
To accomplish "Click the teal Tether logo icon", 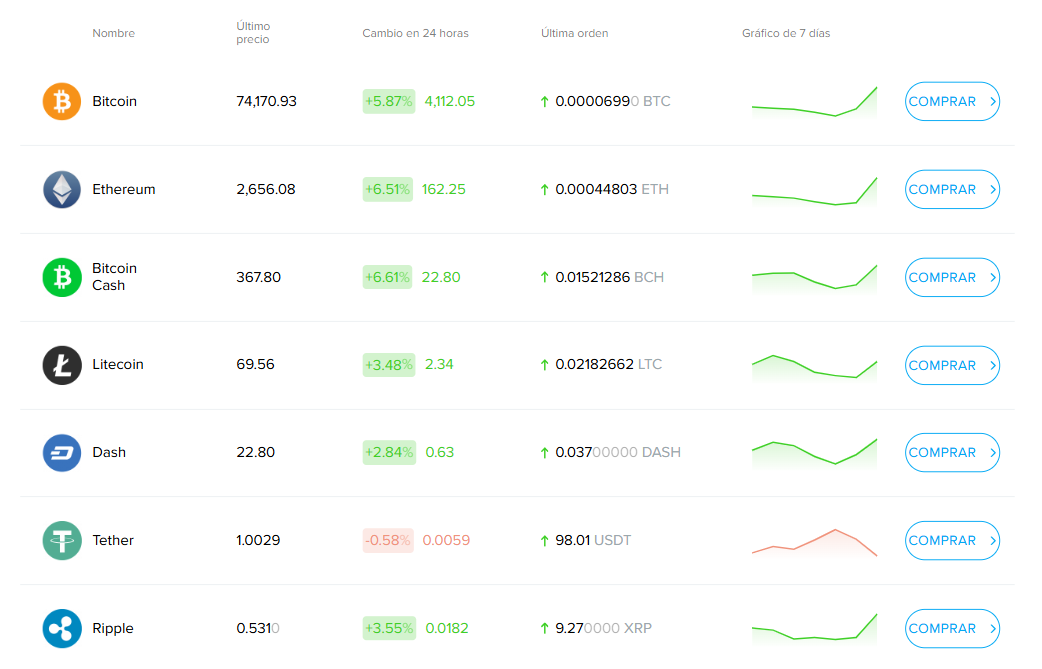I will tap(62, 541).
